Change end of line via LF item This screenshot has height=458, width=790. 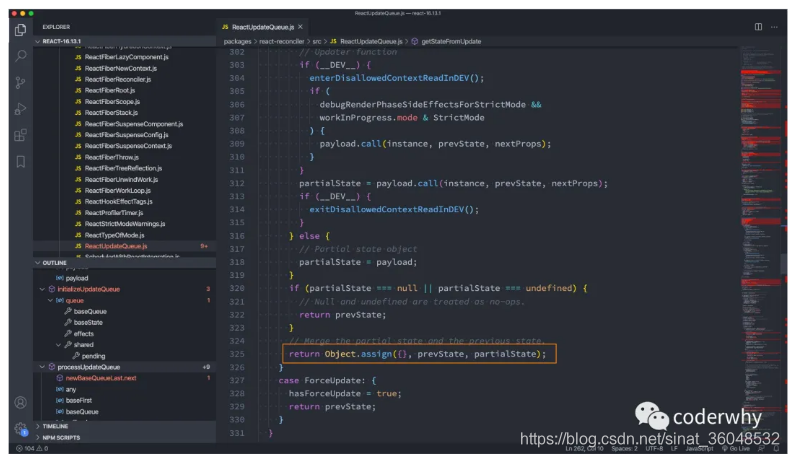point(674,448)
